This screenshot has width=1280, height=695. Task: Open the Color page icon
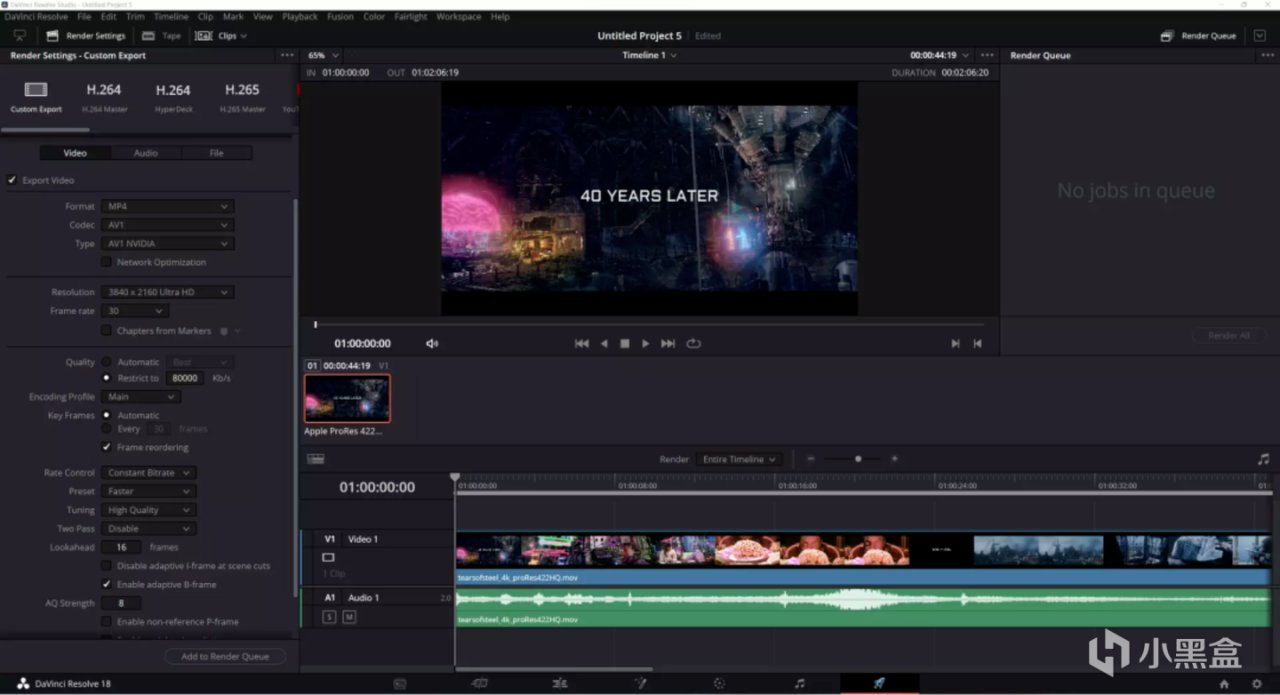719,684
